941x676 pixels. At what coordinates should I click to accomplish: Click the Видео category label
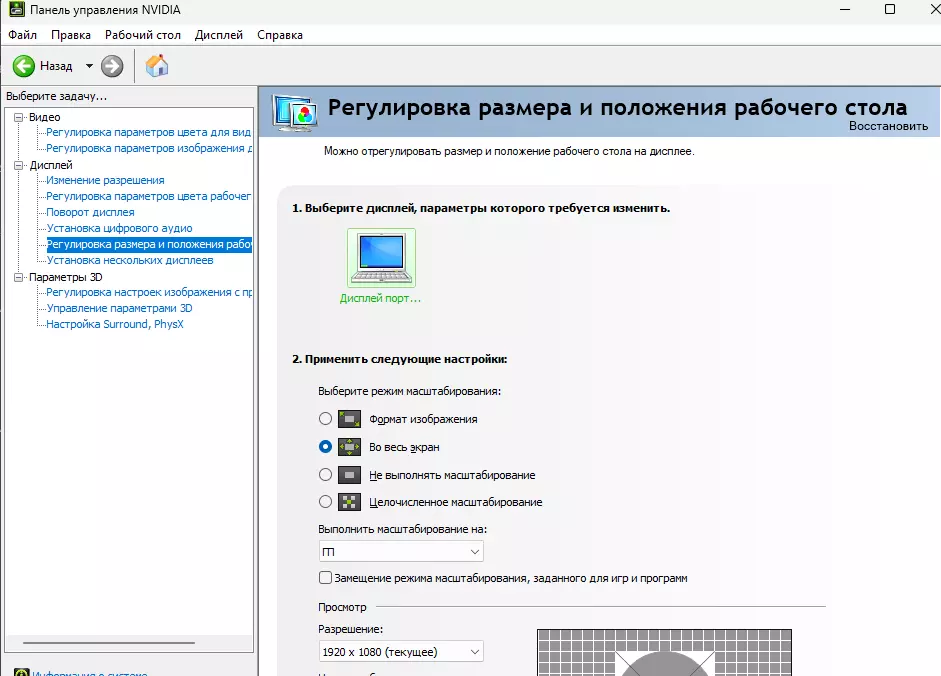click(x=44, y=117)
